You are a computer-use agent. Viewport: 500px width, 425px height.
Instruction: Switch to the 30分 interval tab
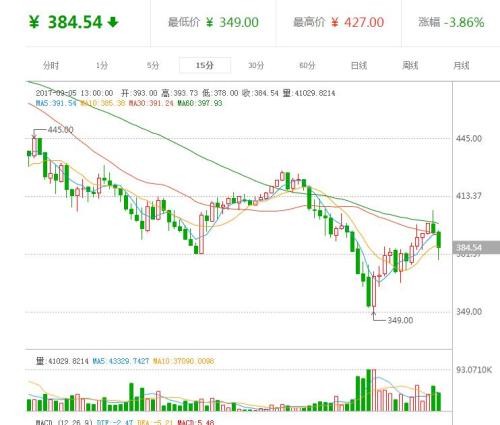[x=256, y=65]
